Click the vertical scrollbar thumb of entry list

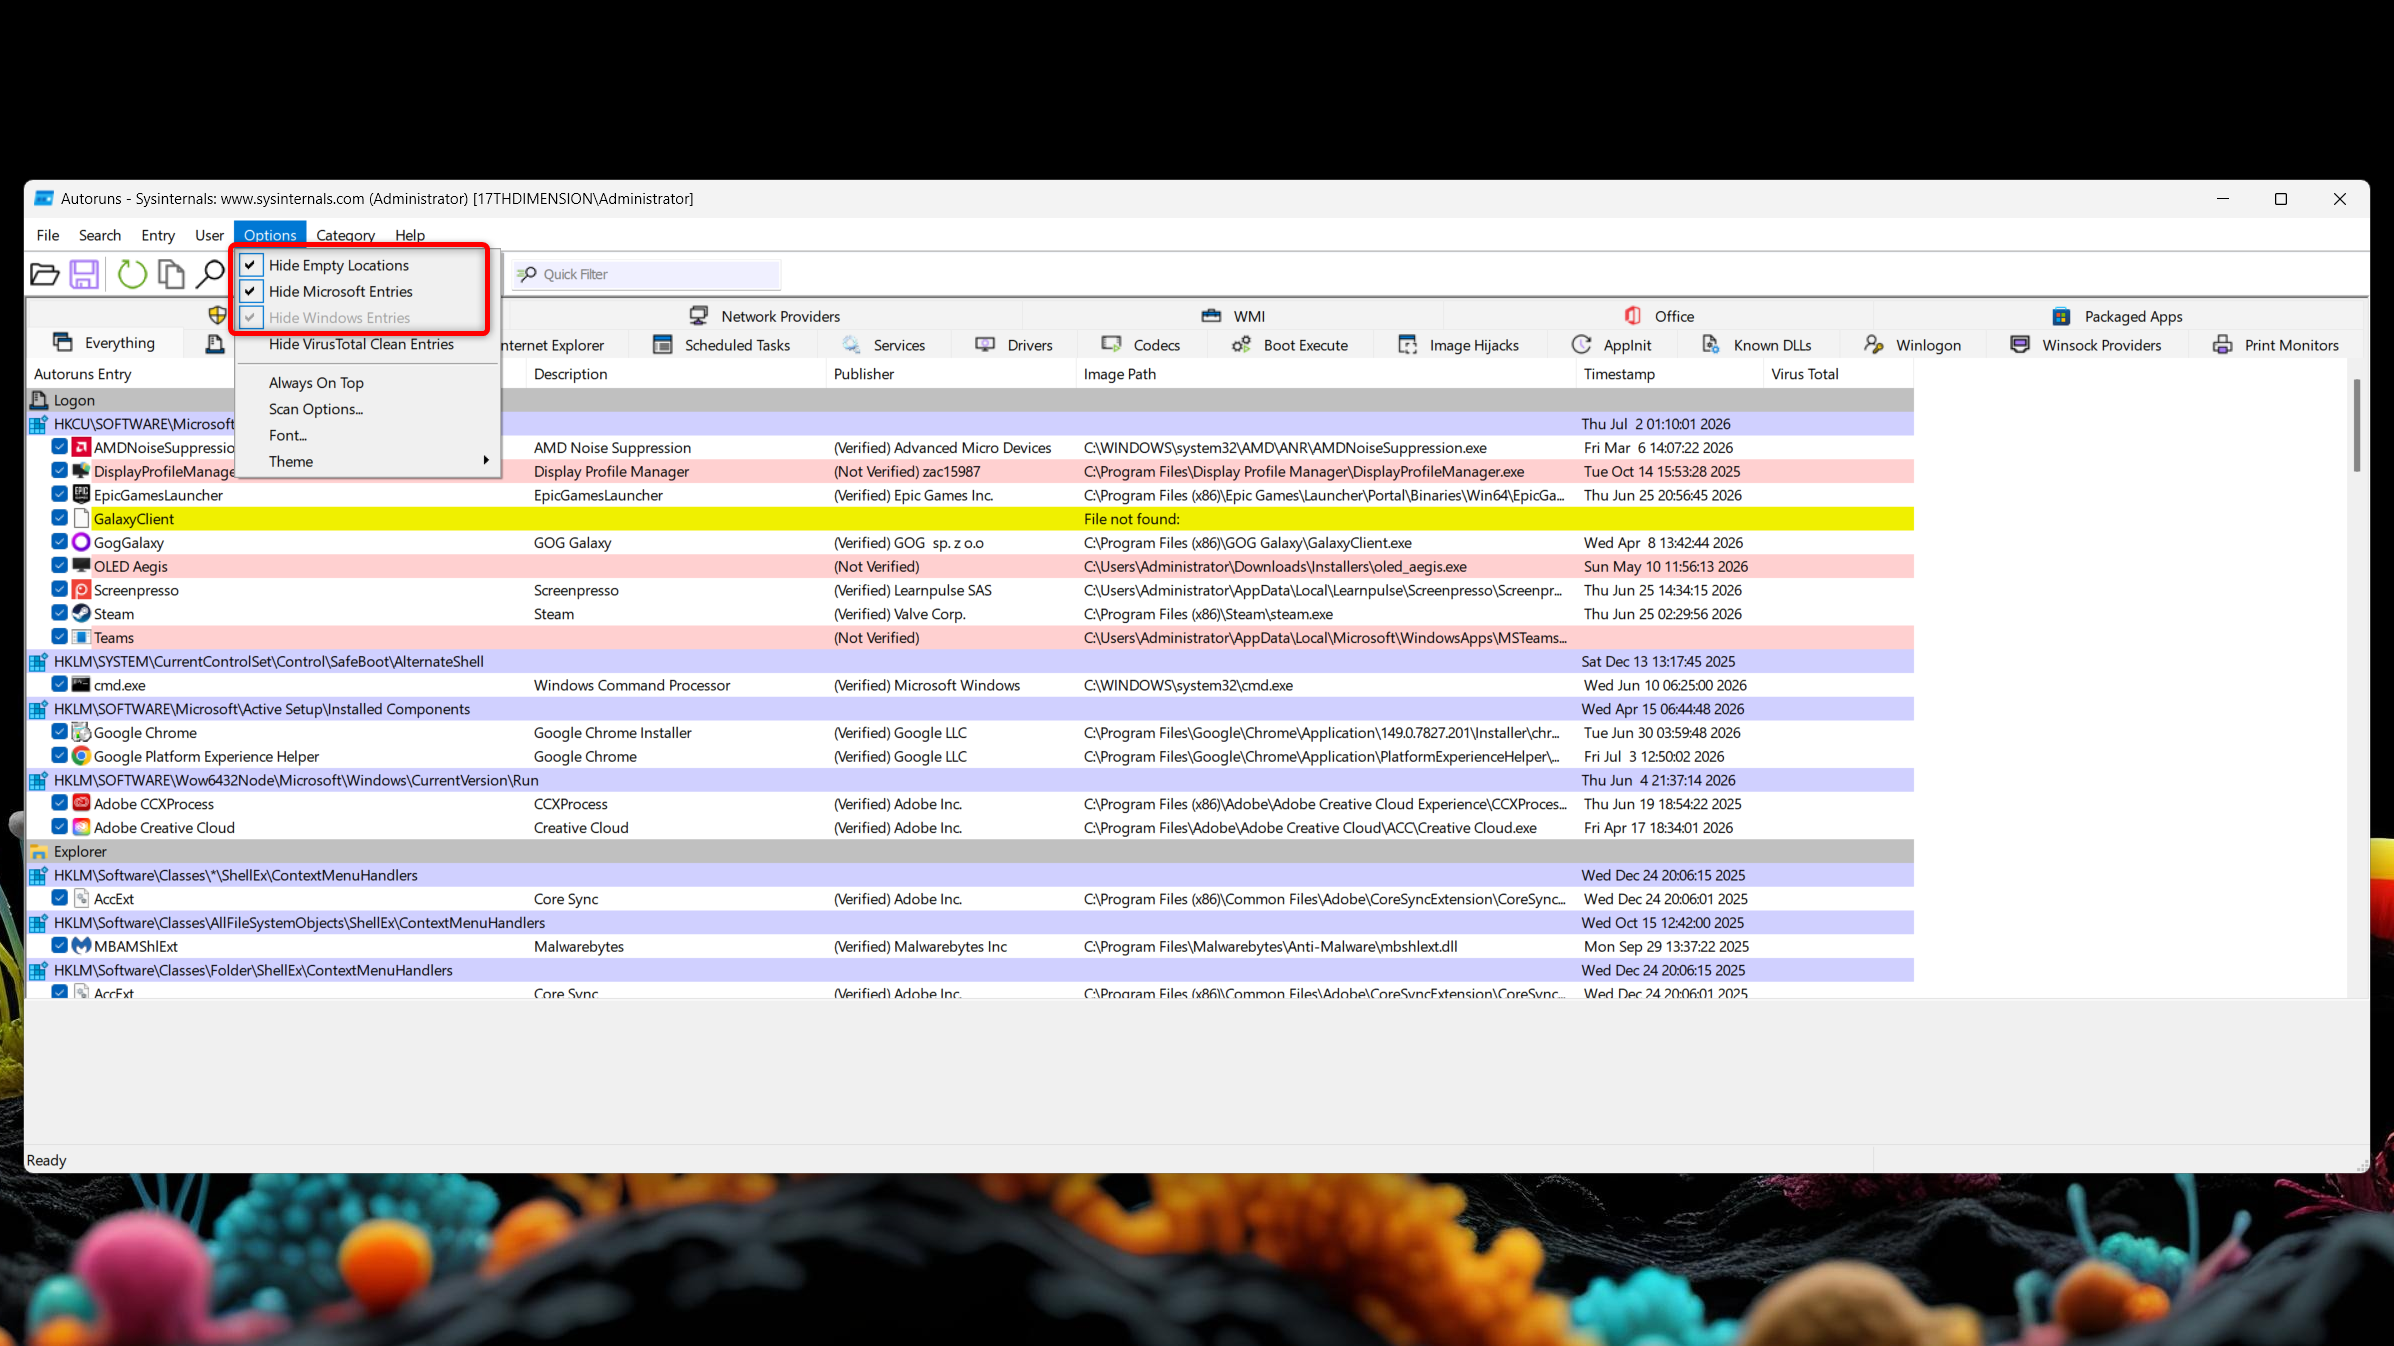[x=2357, y=425]
